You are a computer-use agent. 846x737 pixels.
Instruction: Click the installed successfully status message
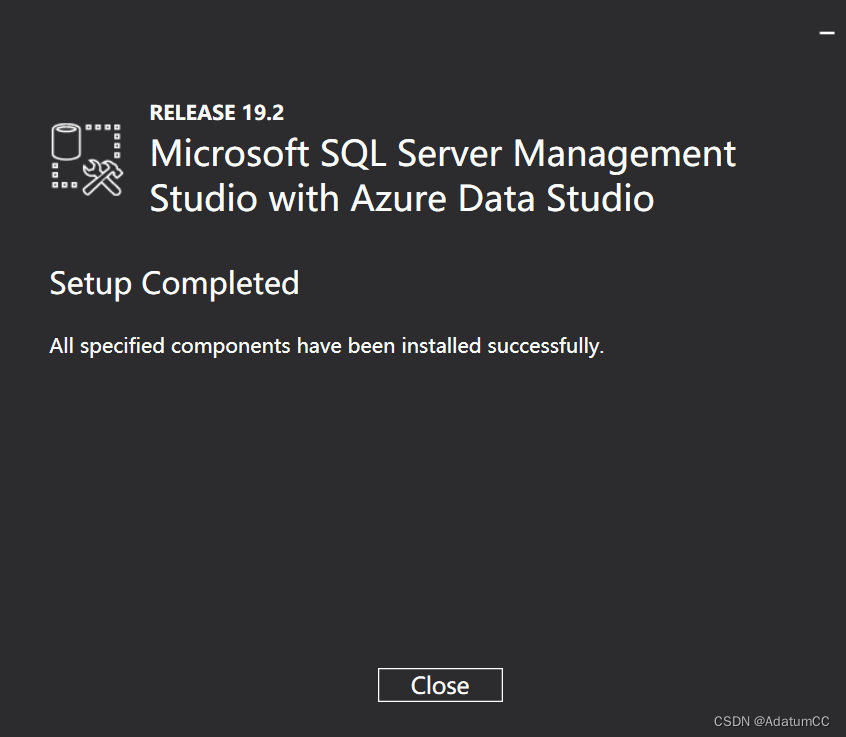point(327,347)
